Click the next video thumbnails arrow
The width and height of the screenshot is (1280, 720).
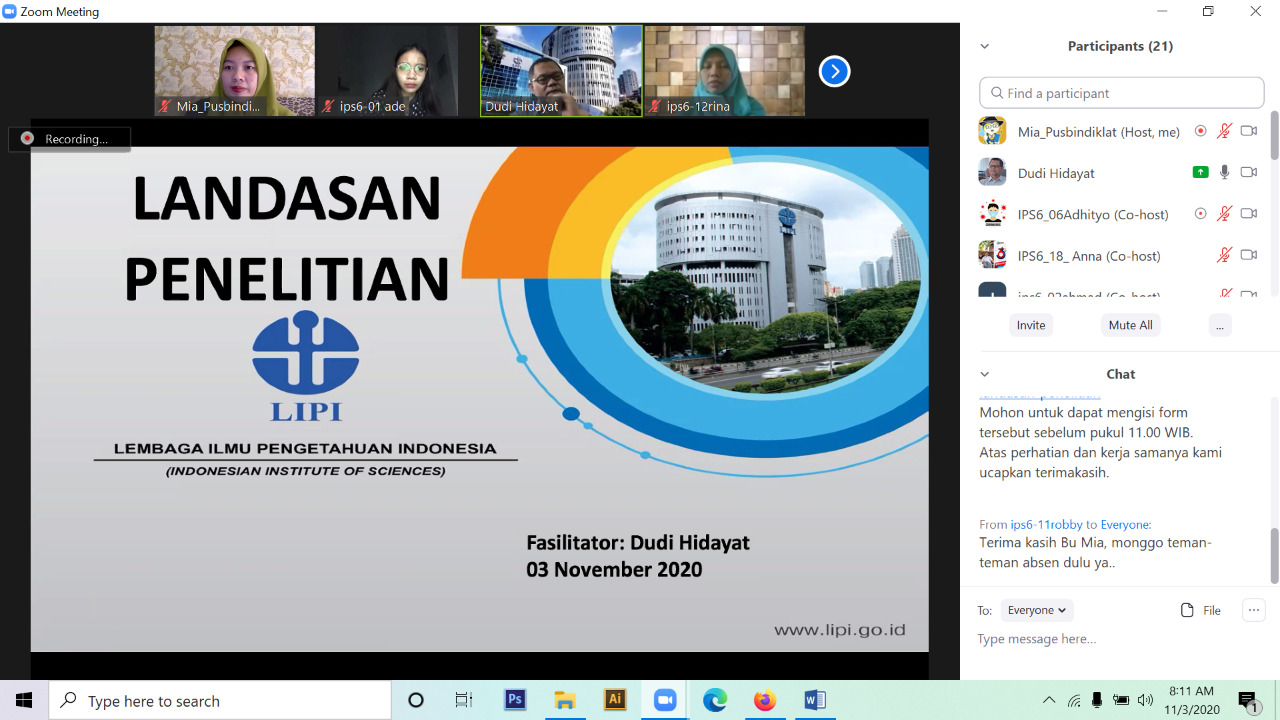click(834, 71)
